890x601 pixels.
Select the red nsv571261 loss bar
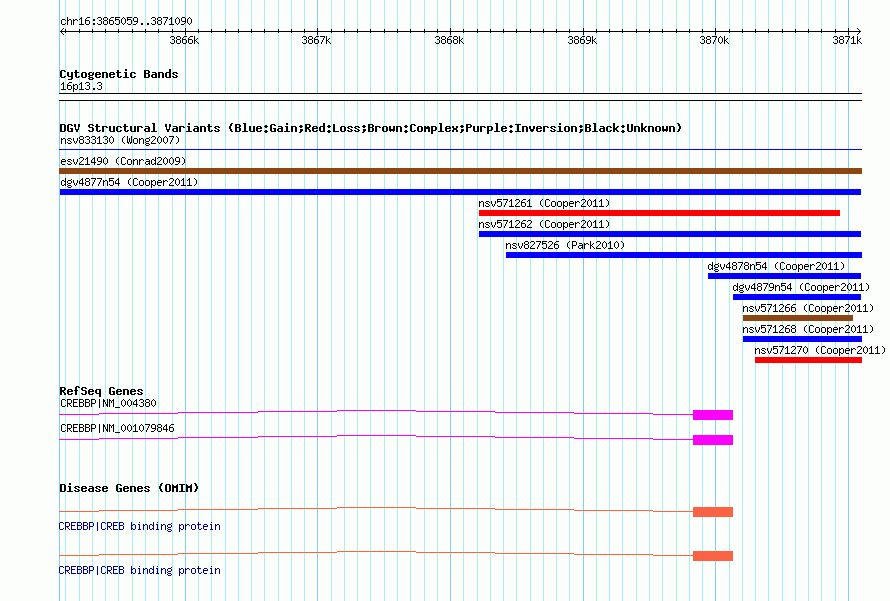659,213
